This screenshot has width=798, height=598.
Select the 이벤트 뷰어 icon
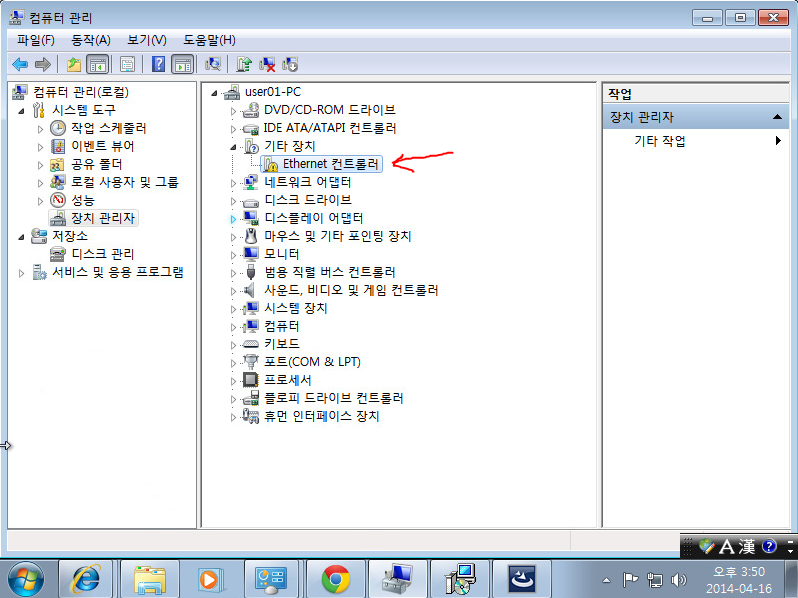click(x=58, y=146)
